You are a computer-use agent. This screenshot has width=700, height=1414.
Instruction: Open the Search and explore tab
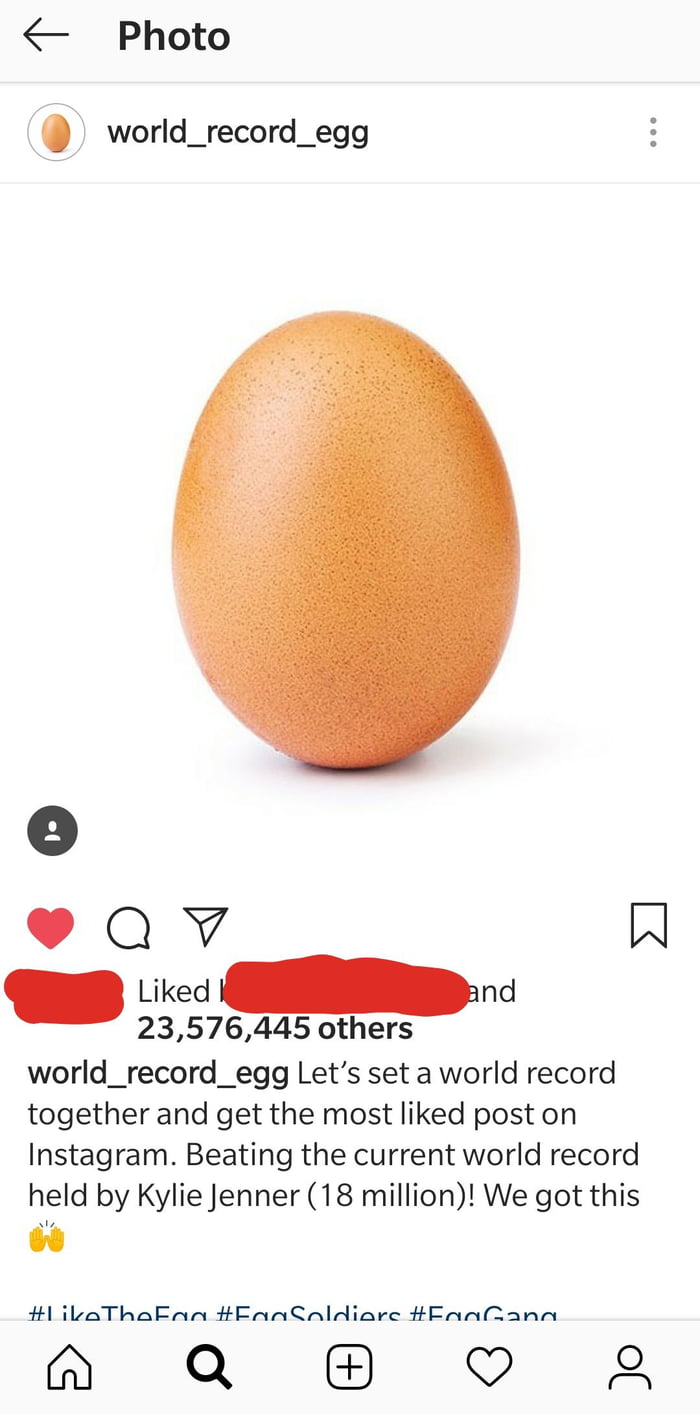(x=209, y=1367)
